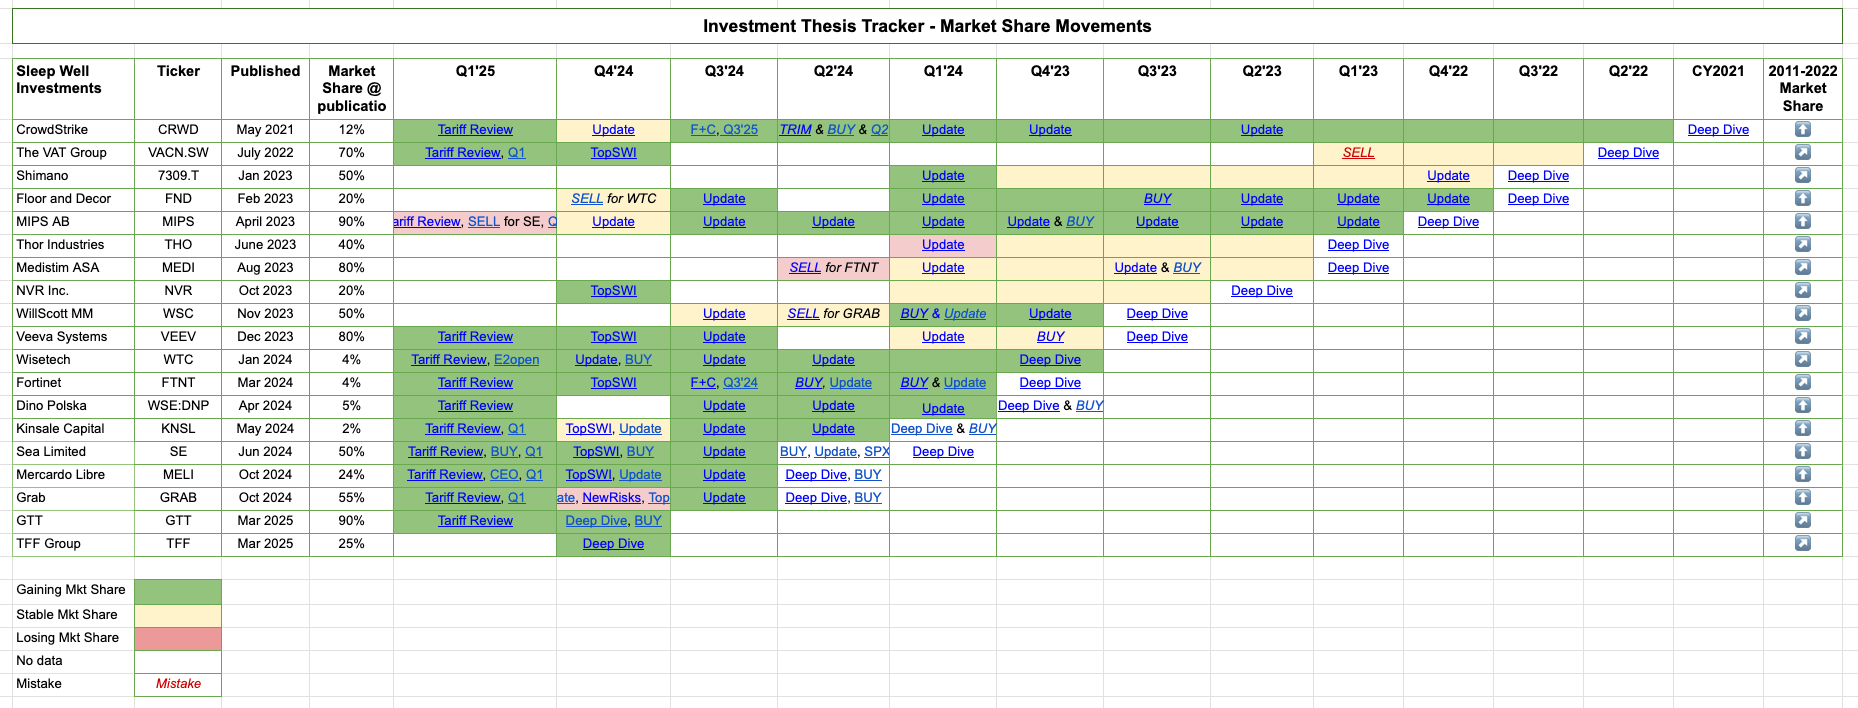Open the red SELL link in The VAT Group row
This screenshot has width=1858, height=708.
click(1358, 152)
